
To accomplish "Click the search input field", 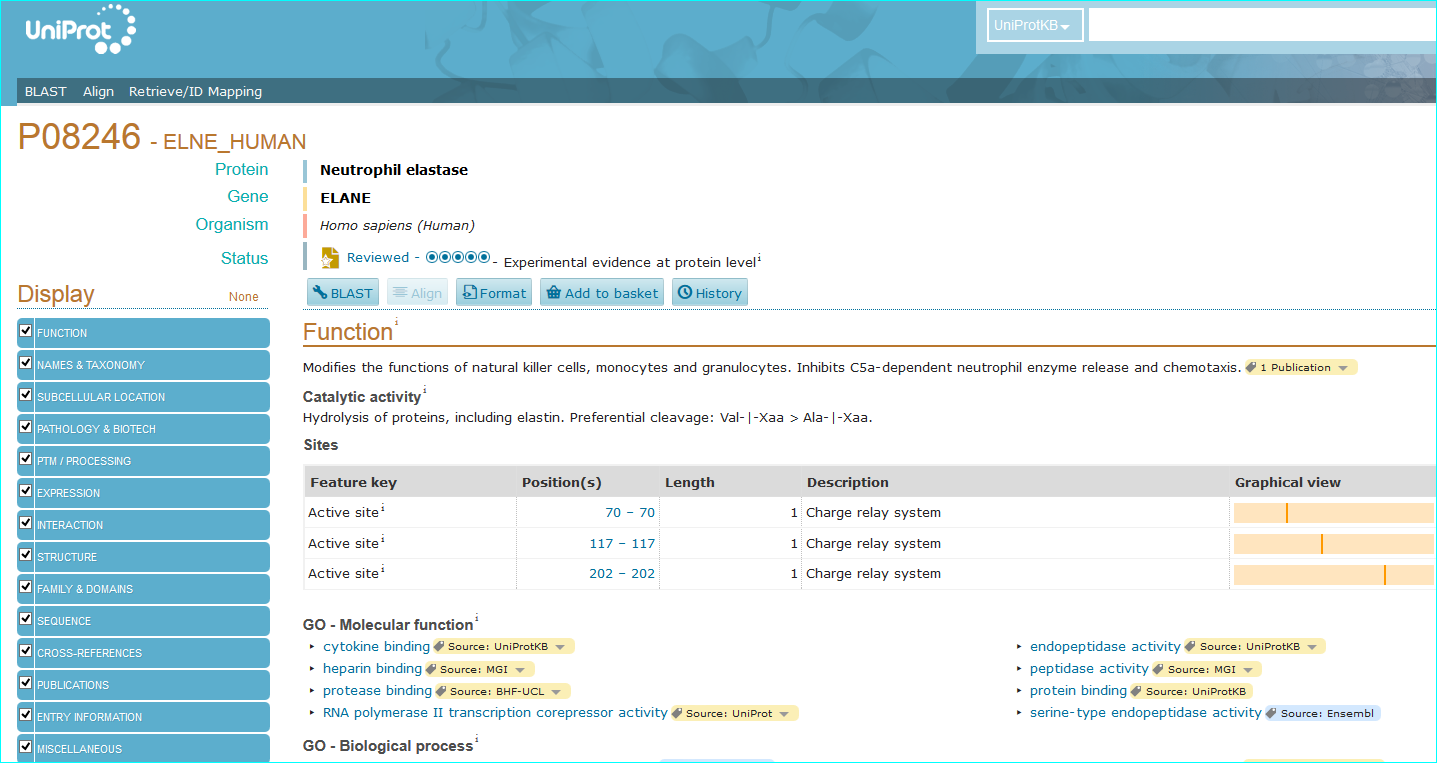I will [1260, 26].
